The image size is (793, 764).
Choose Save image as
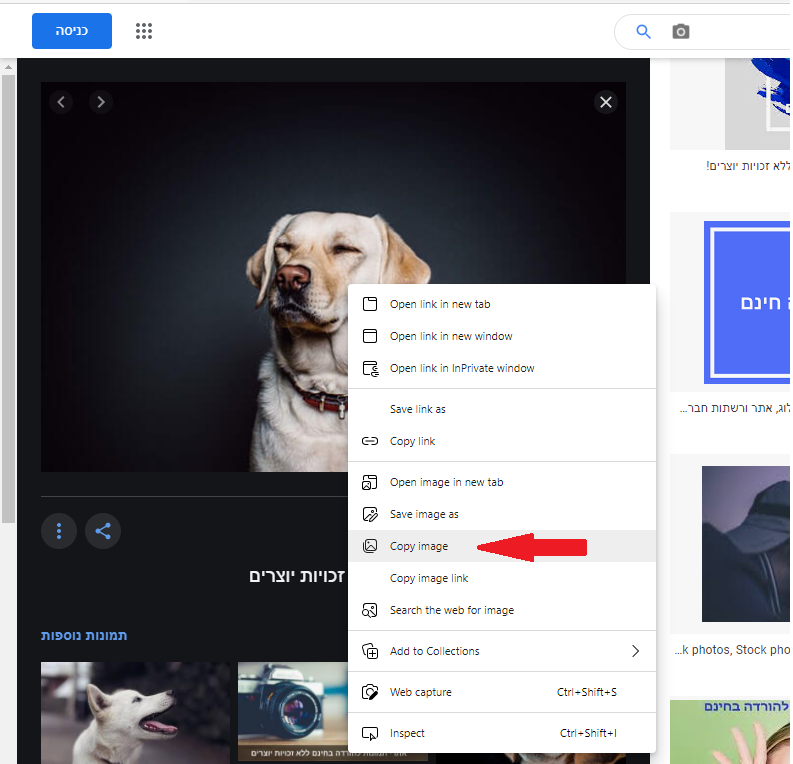click(502, 514)
